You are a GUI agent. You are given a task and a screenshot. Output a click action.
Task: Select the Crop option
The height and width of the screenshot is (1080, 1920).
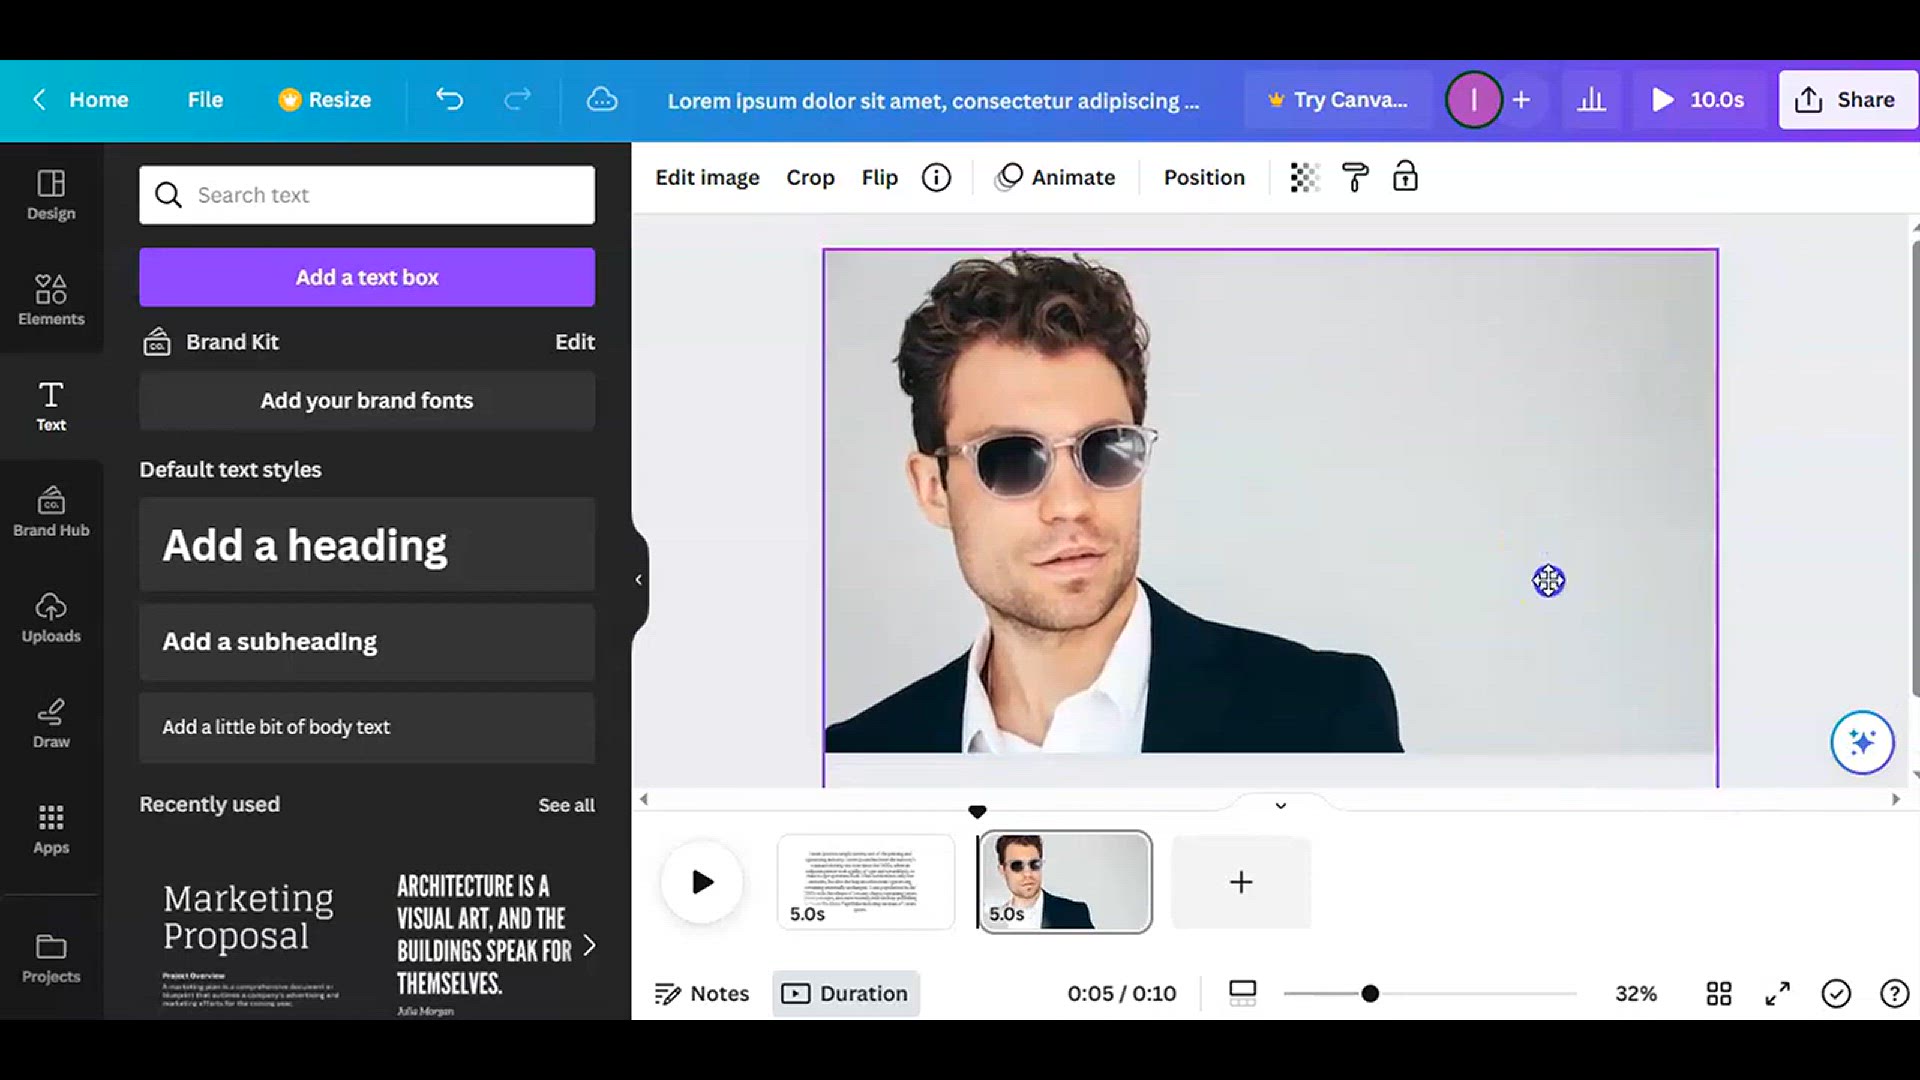pyautogui.click(x=810, y=177)
